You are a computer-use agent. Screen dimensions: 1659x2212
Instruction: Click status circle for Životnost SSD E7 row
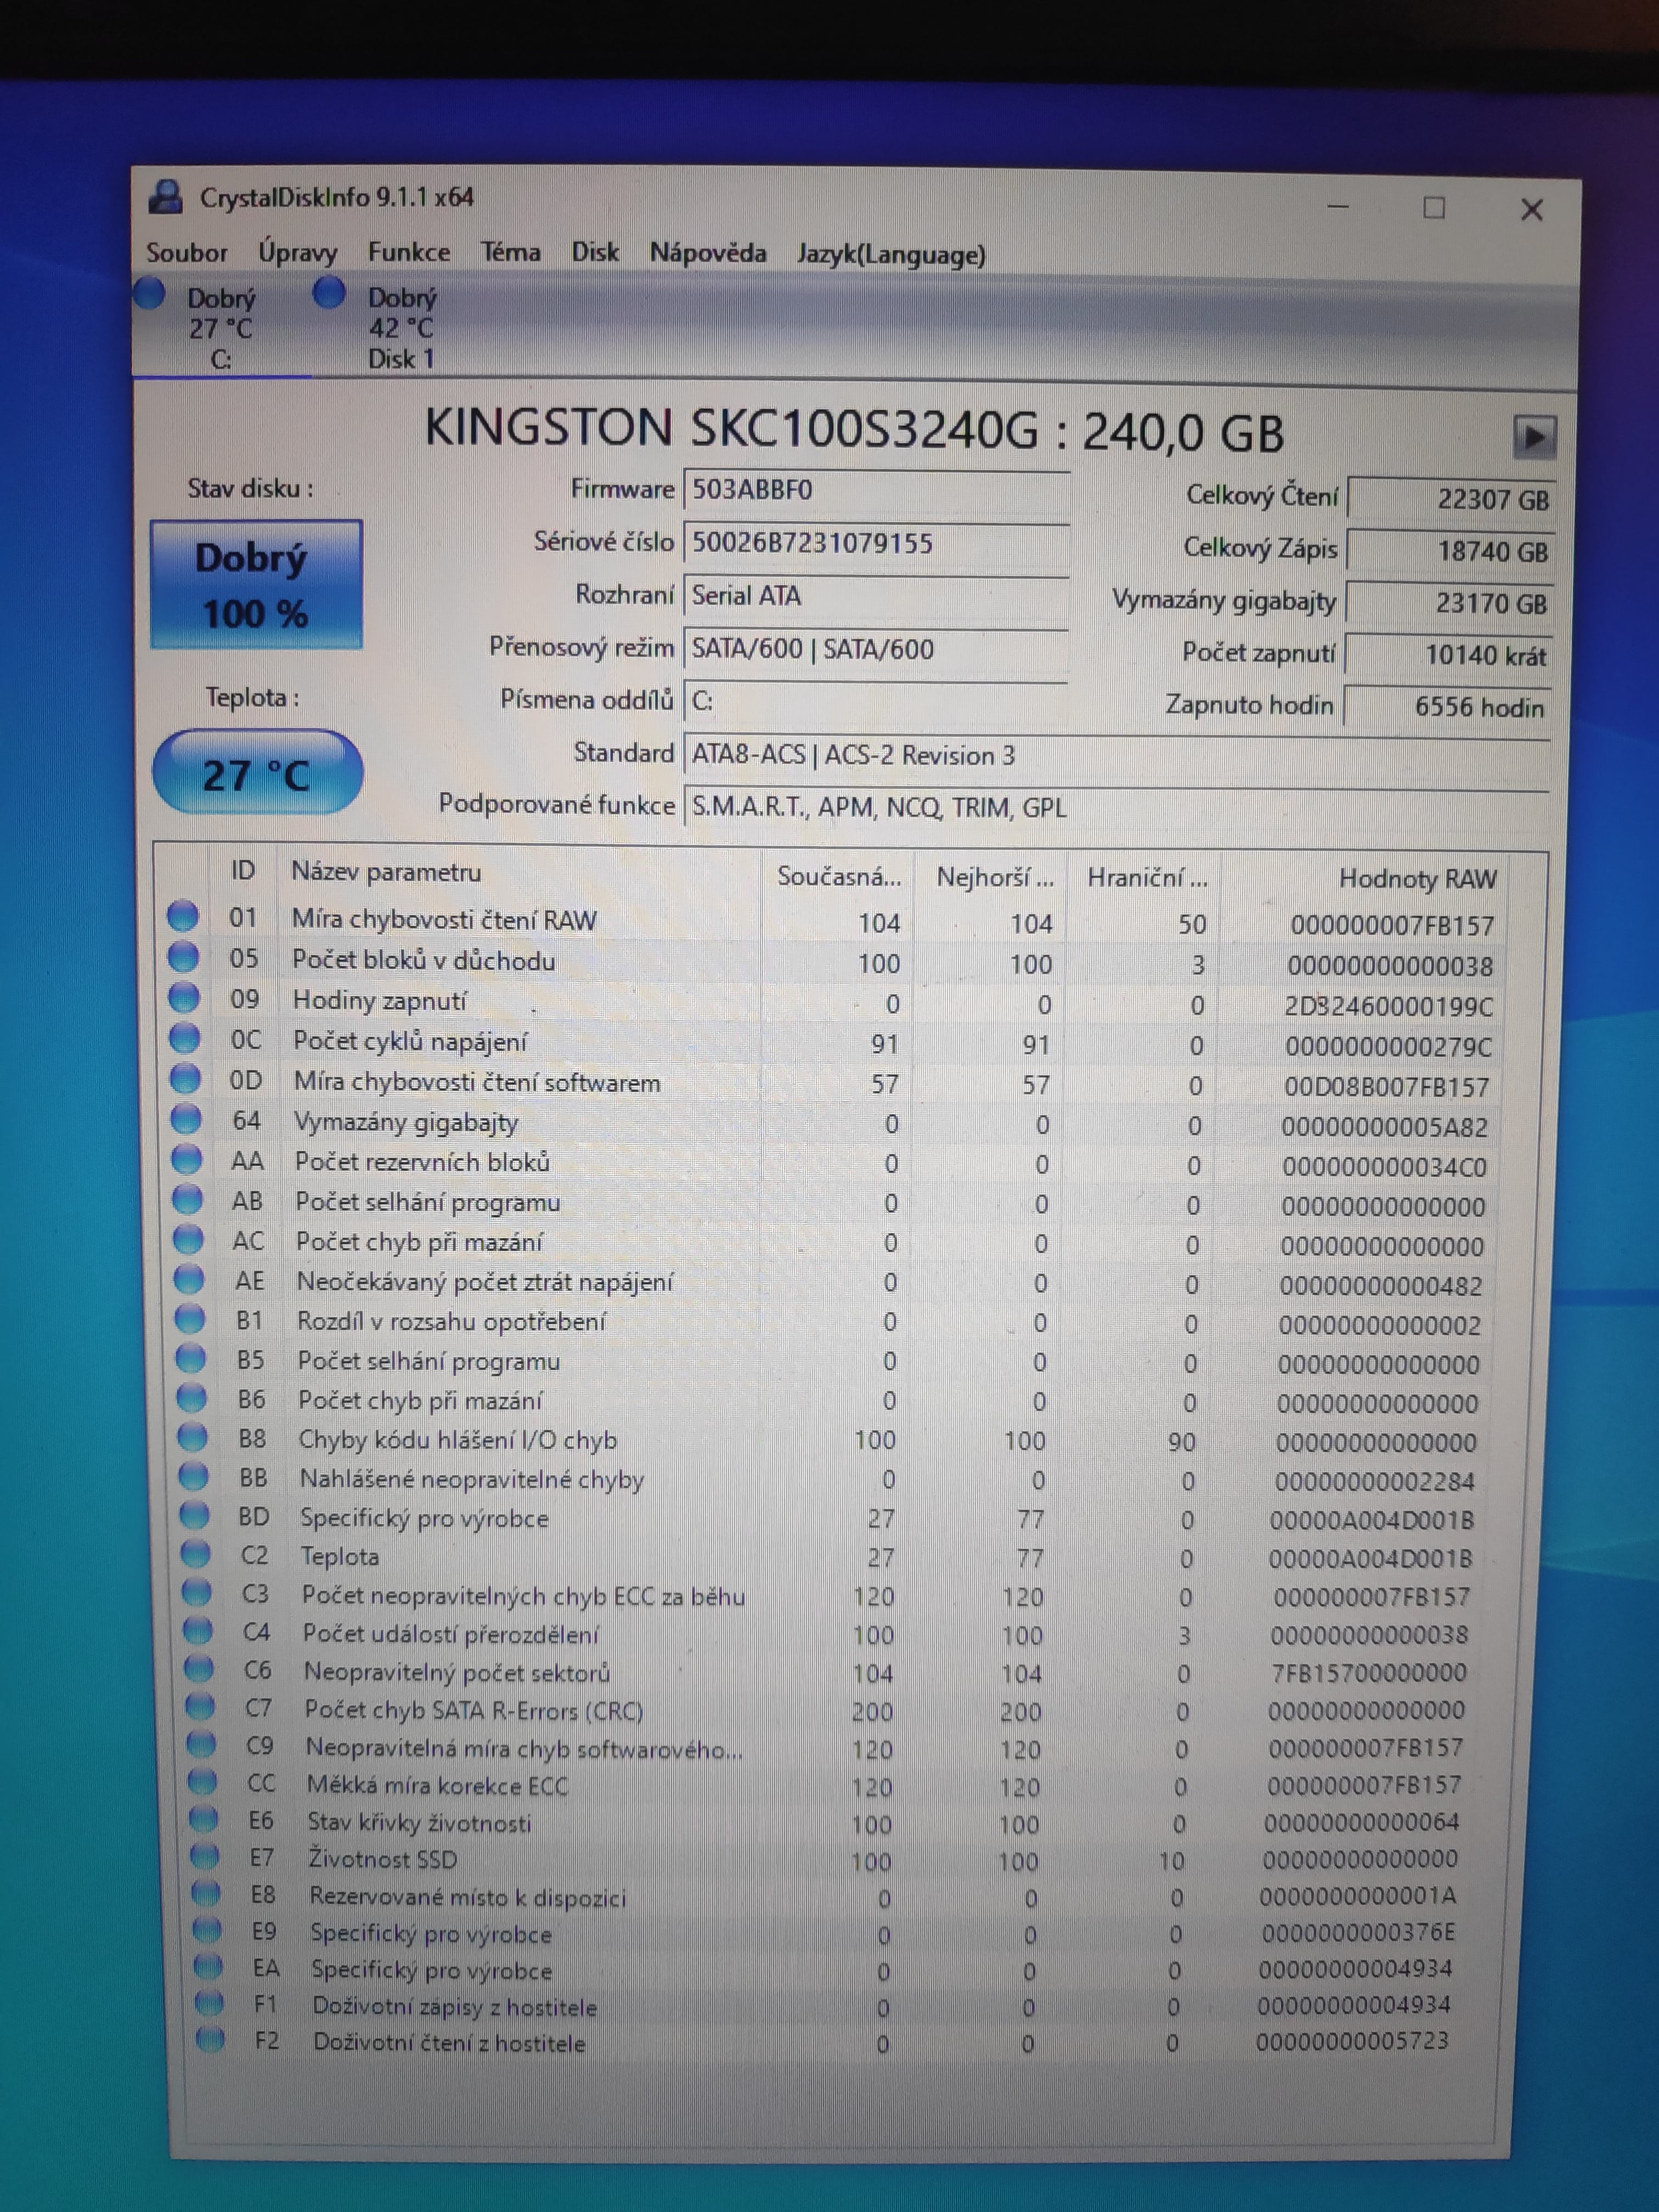(x=204, y=1857)
